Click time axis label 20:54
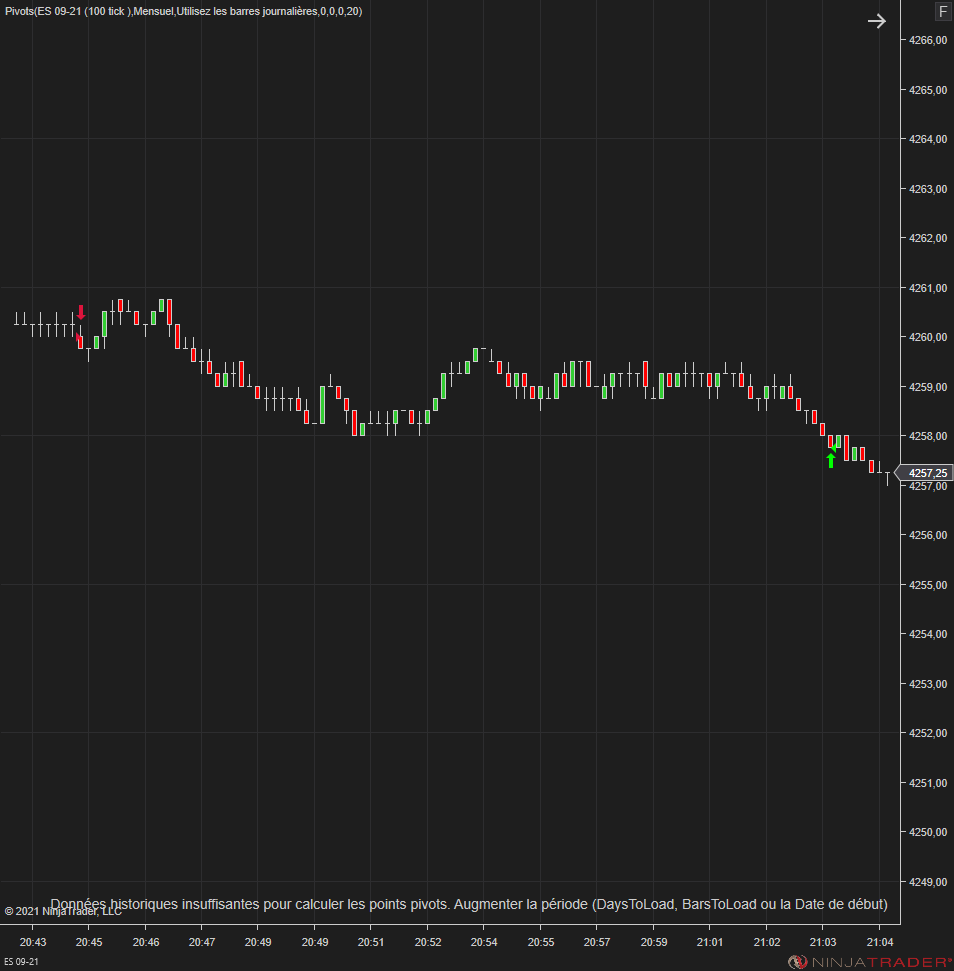The width and height of the screenshot is (954, 971). [484, 942]
